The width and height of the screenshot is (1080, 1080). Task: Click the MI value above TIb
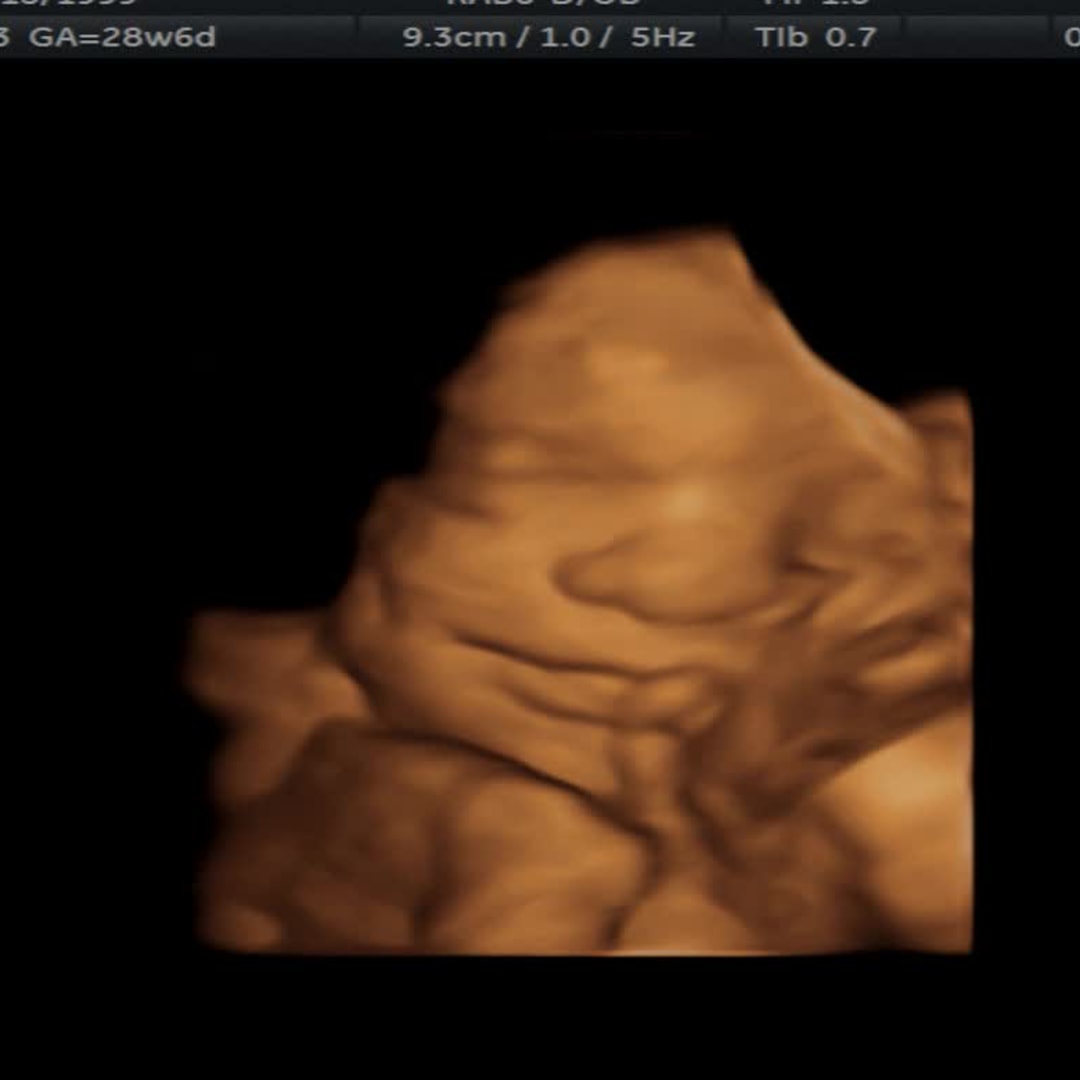[x=815, y=4]
